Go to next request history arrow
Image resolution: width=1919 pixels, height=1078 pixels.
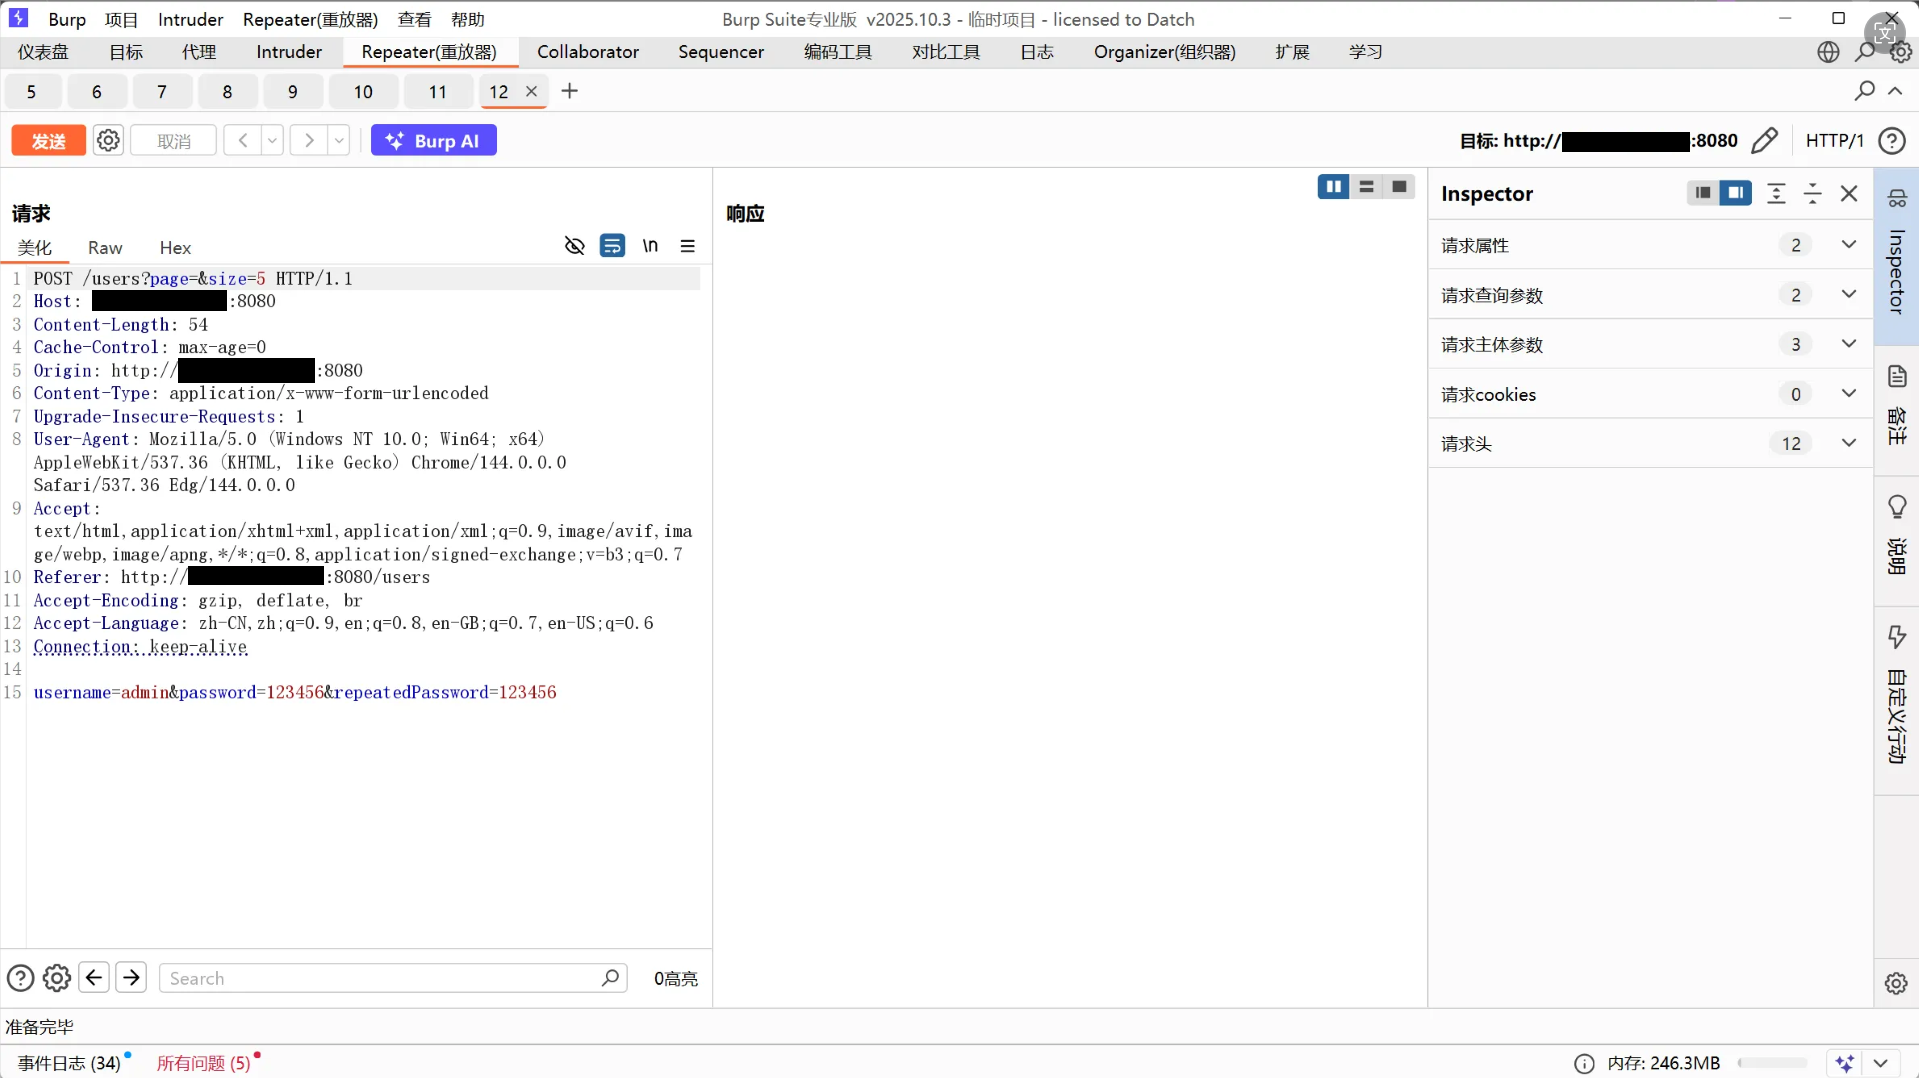309,141
